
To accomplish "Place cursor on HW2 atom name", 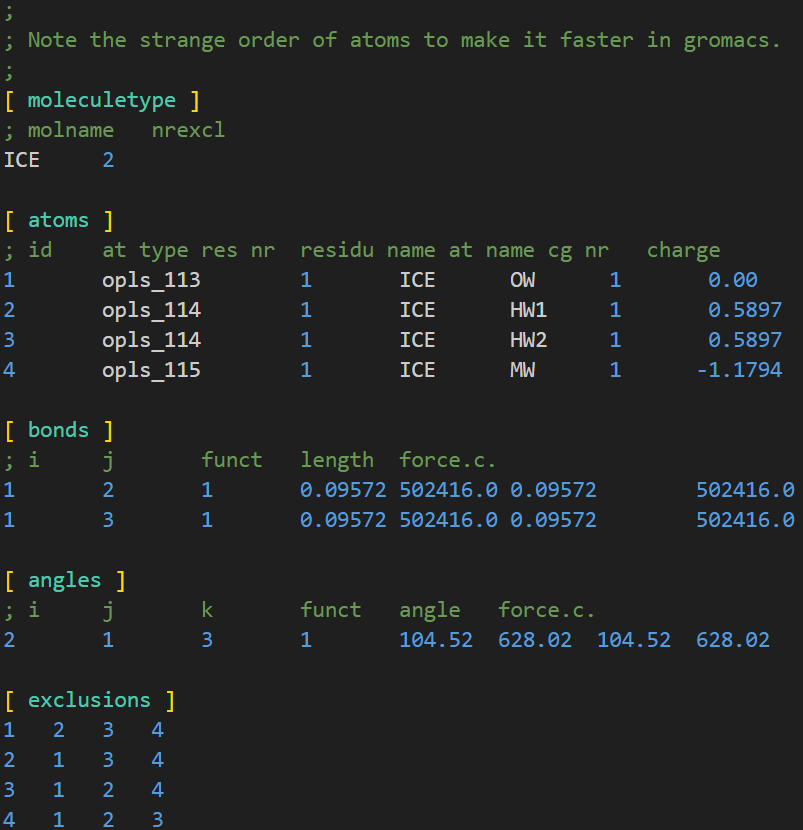I will tap(528, 340).
